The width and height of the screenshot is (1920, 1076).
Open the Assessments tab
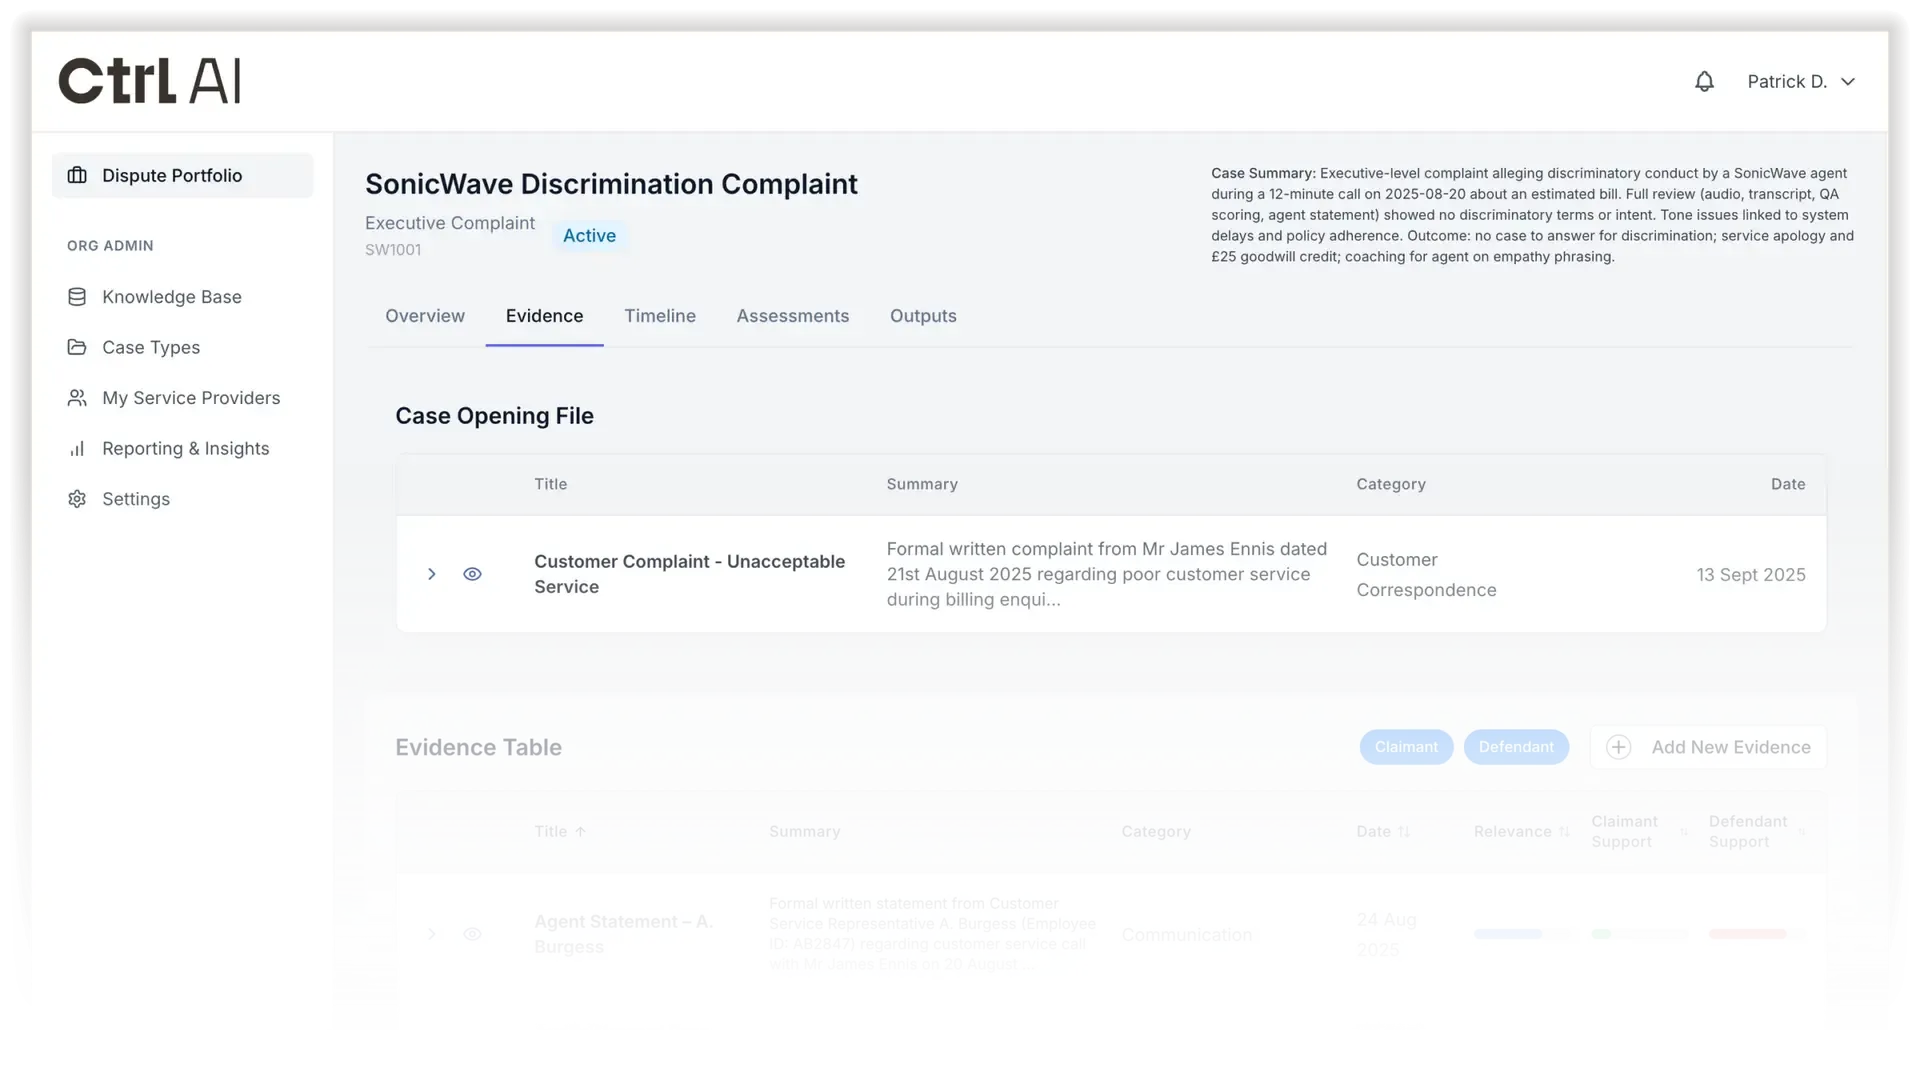click(793, 316)
